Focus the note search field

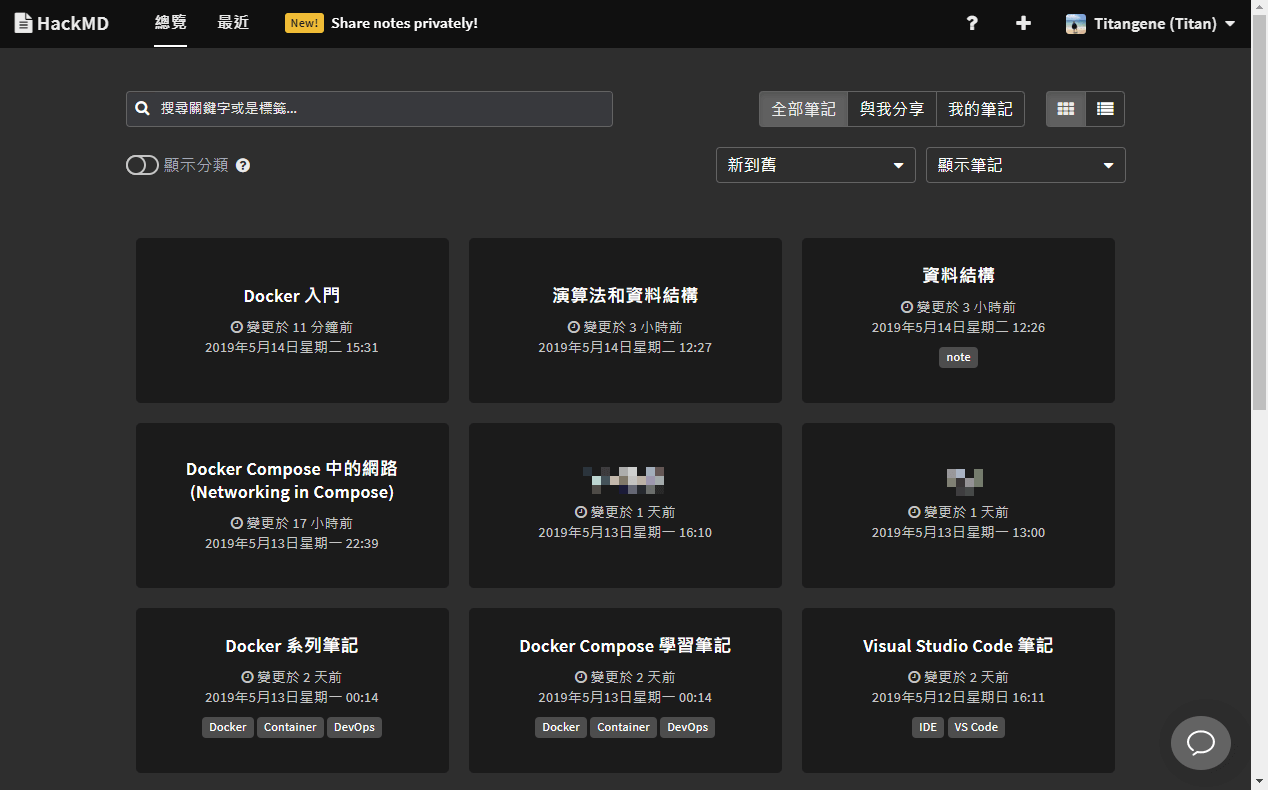(369, 109)
